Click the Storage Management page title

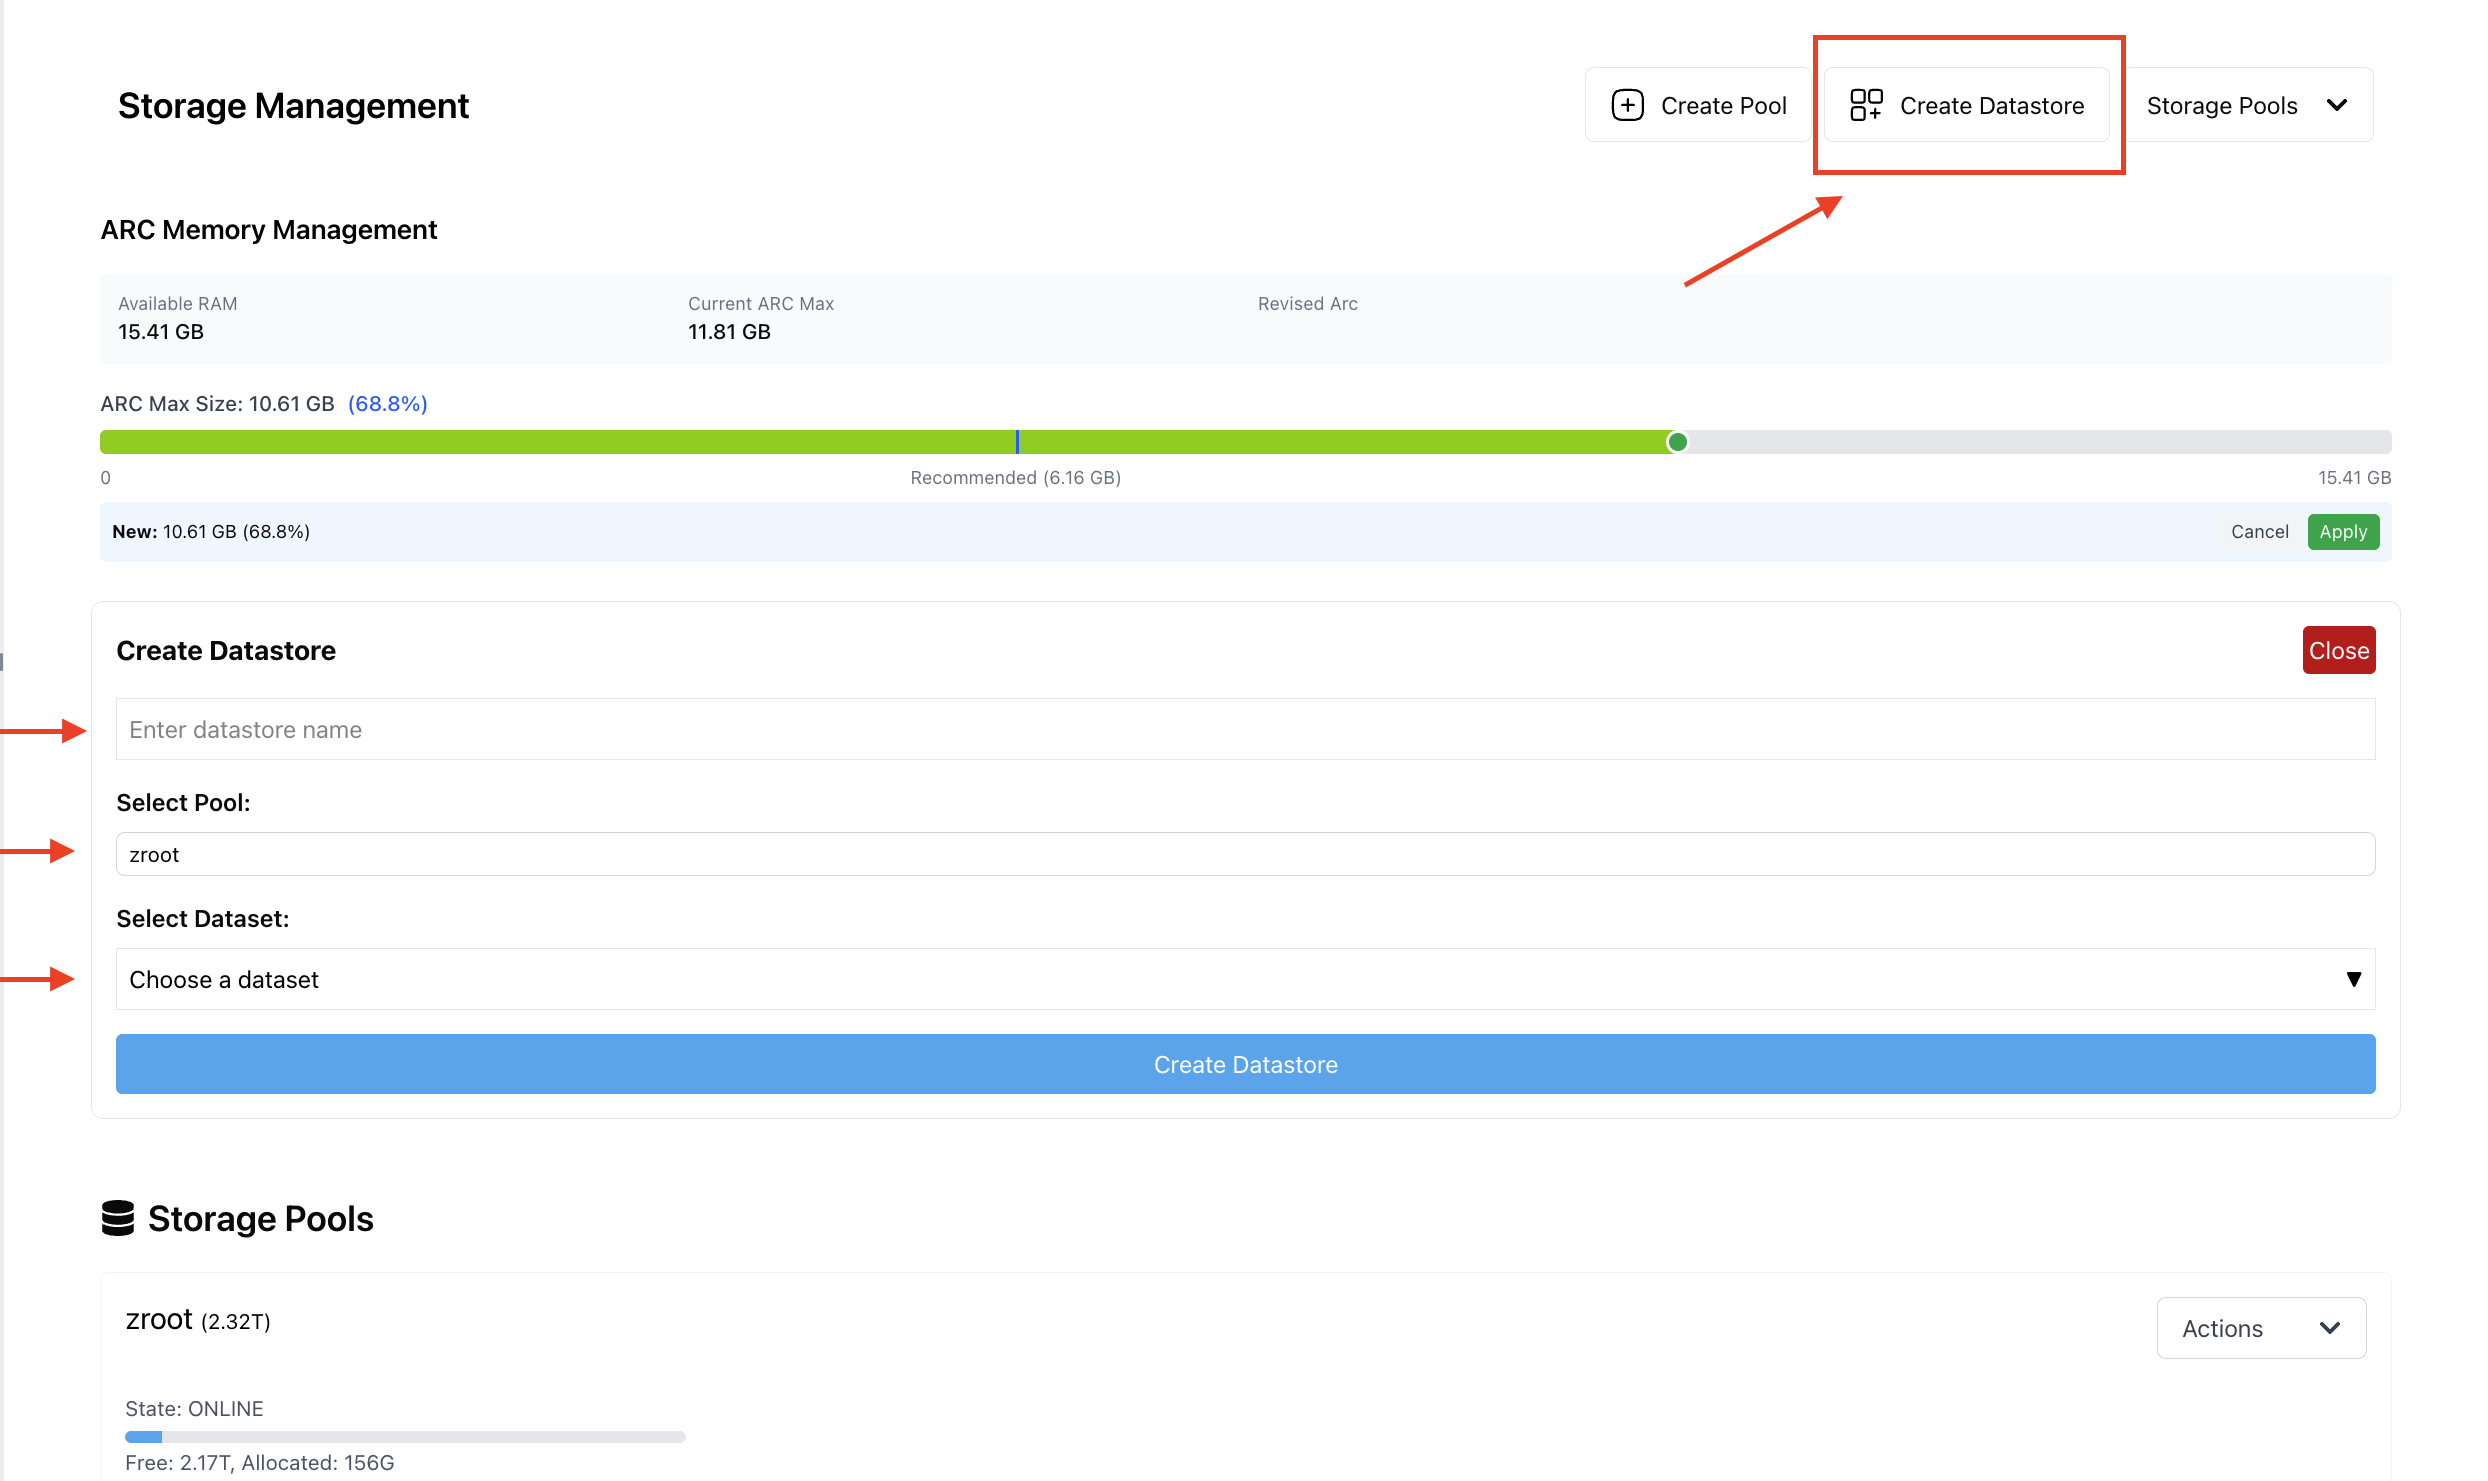click(293, 106)
